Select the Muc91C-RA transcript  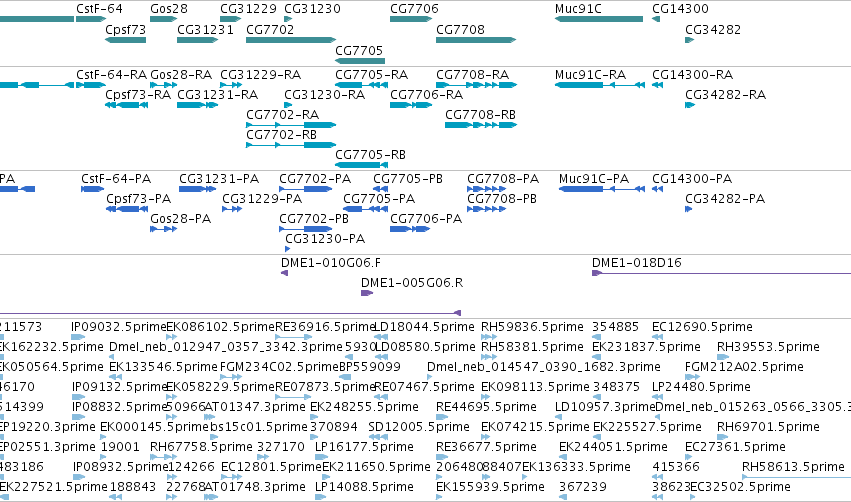[600, 85]
